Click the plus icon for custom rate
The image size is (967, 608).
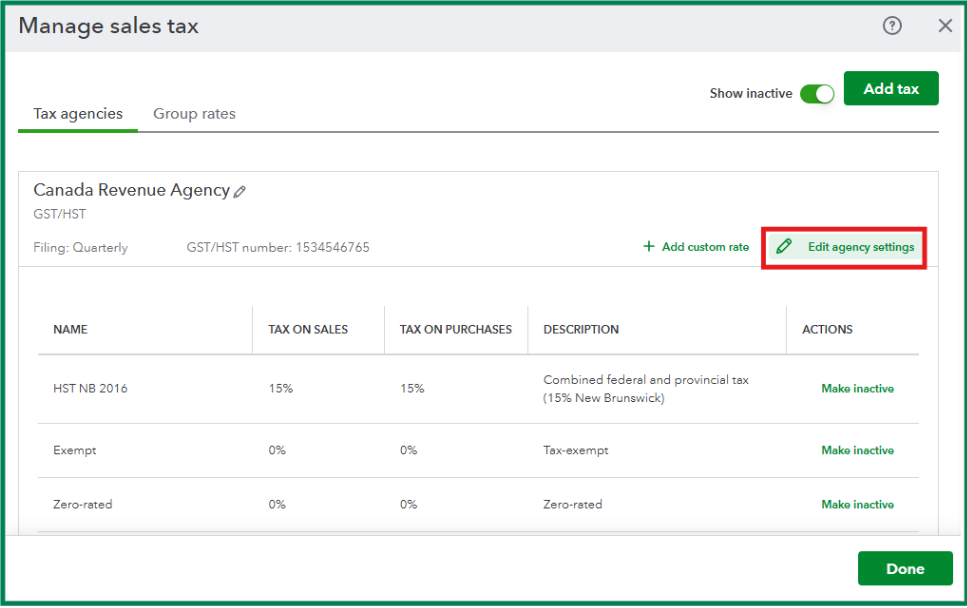pos(648,247)
